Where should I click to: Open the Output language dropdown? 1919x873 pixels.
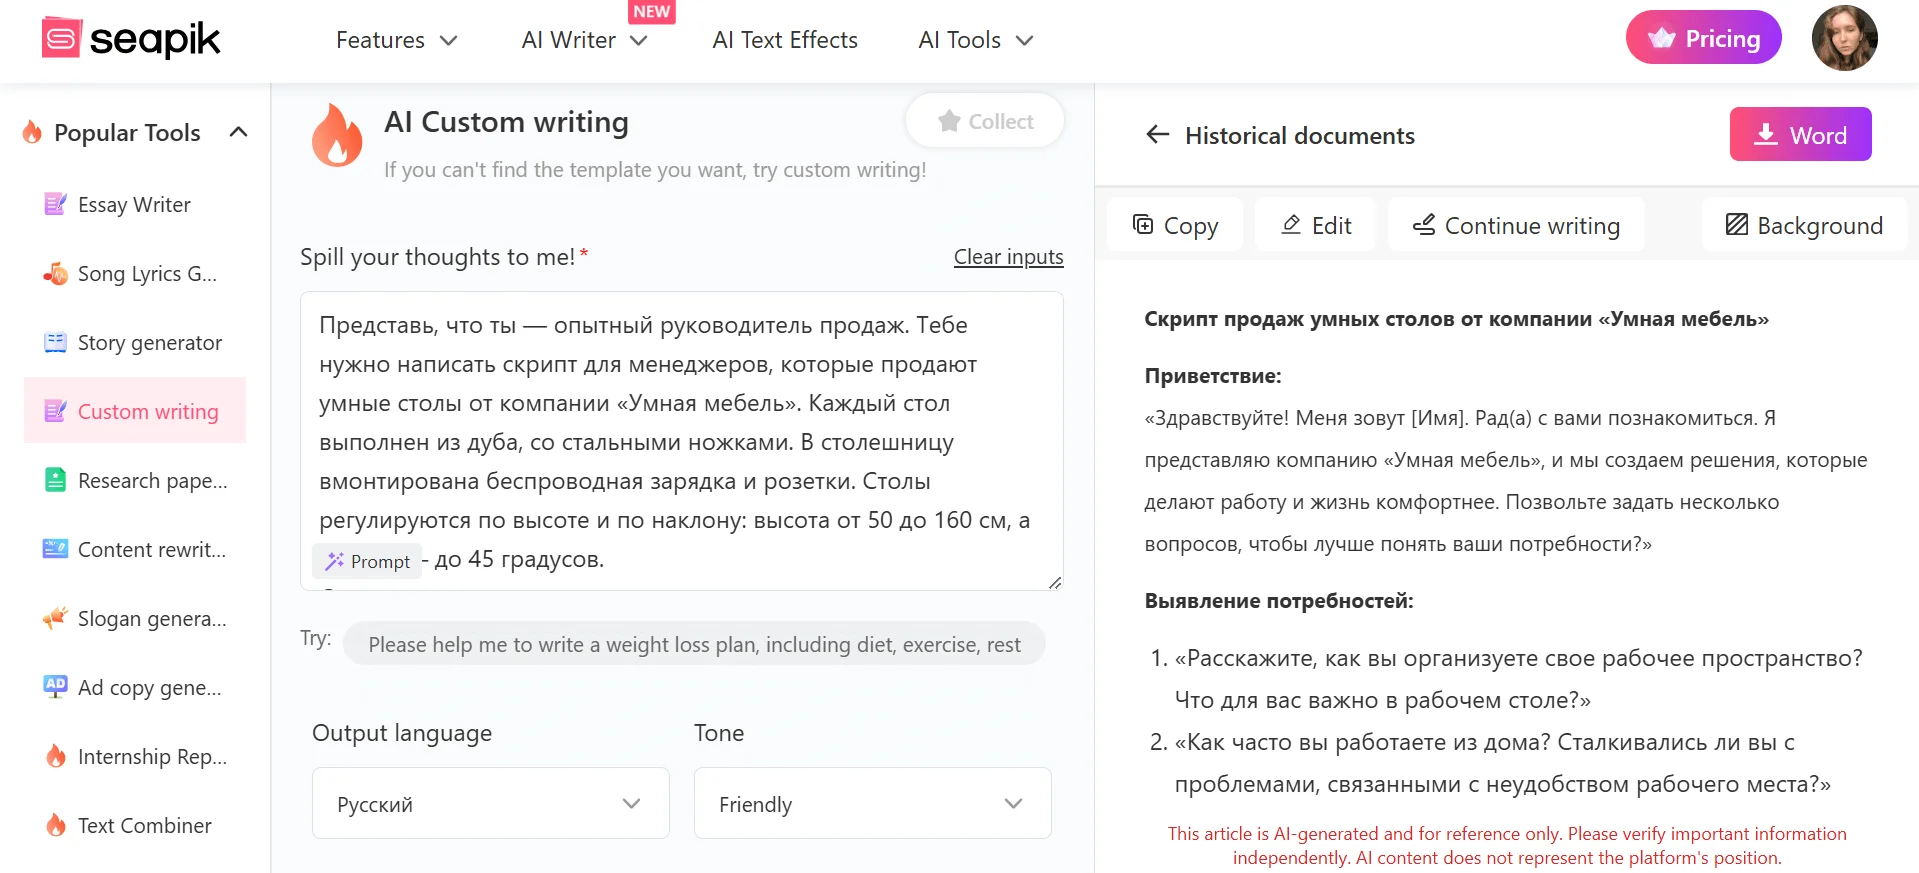(x=489, y=803)
